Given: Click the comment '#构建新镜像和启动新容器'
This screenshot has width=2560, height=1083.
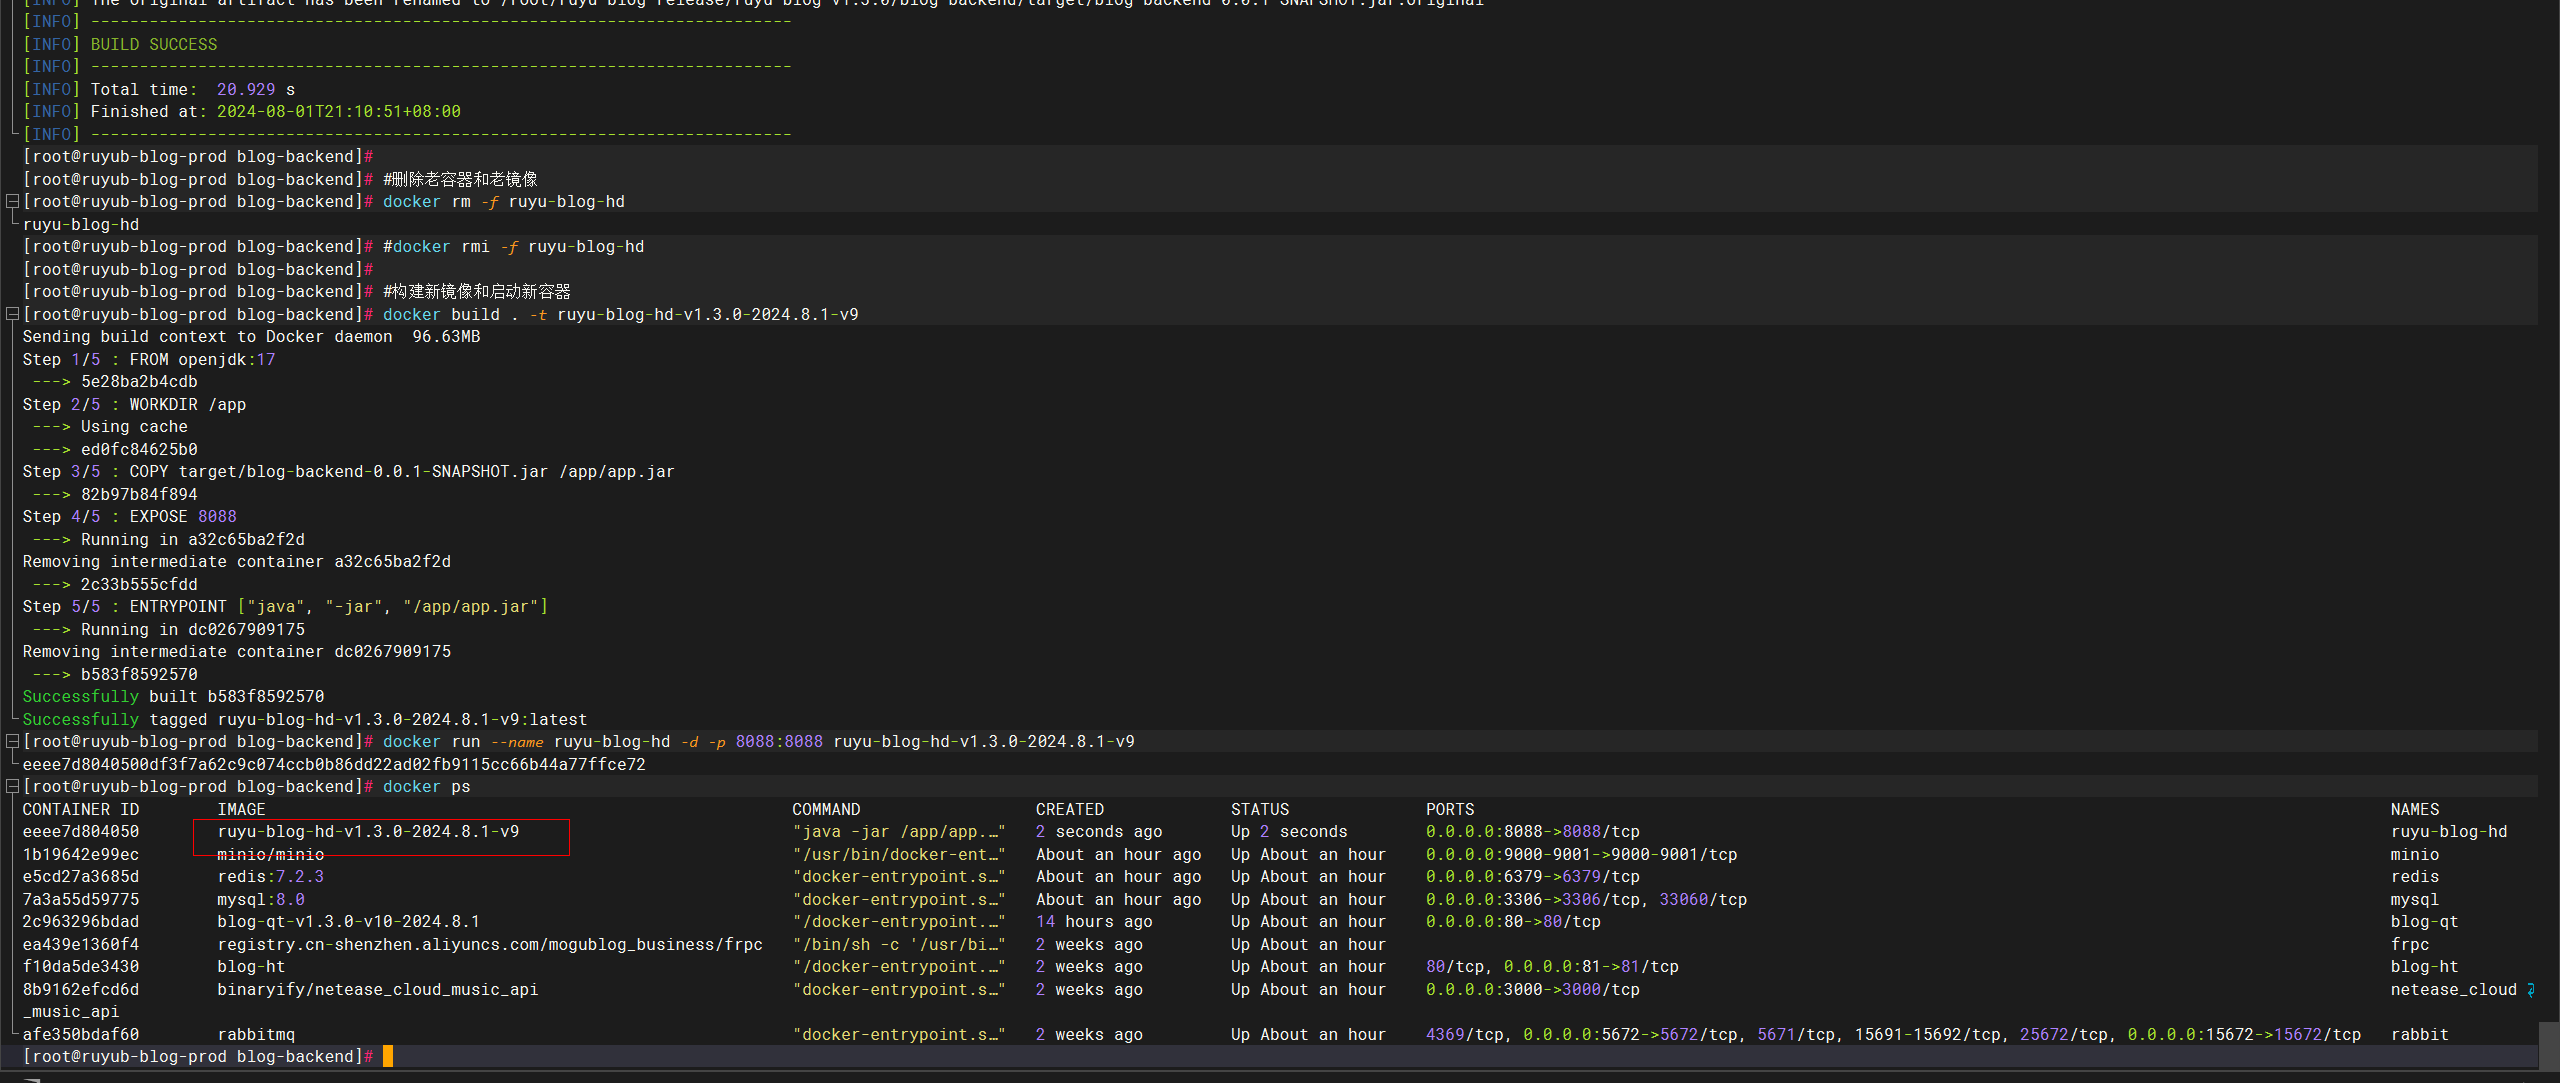Looking at the screenshot, I should (477, 291).
